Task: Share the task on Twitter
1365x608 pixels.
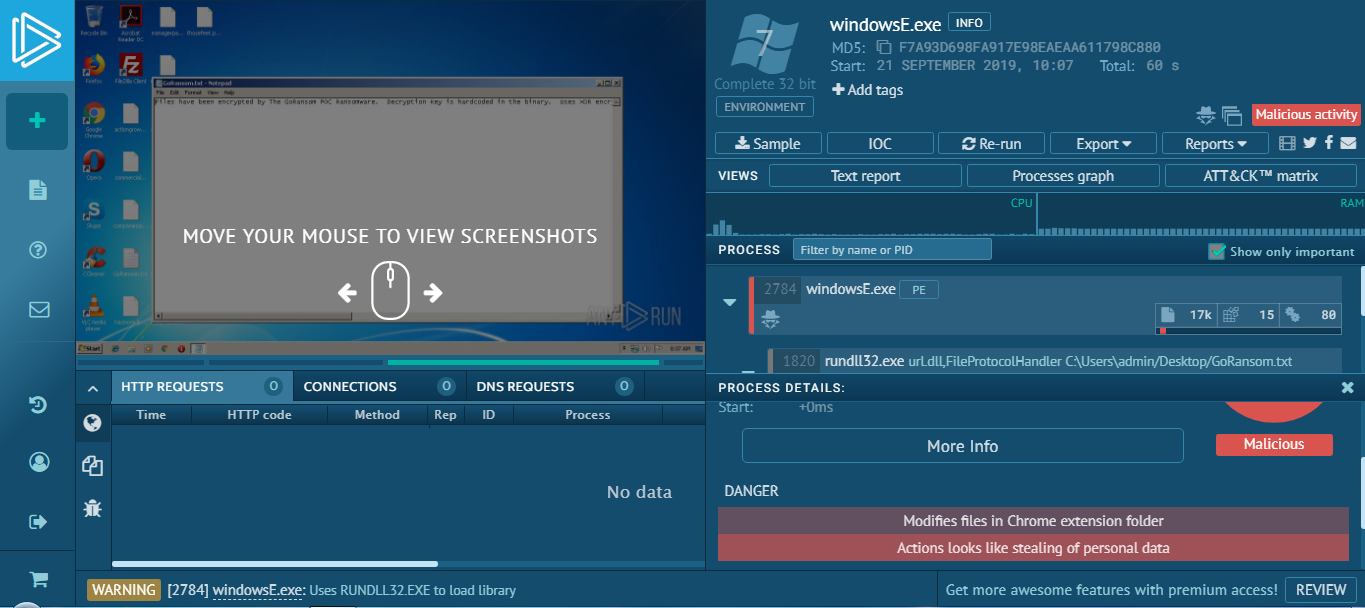Action: tap(1310, 143)
